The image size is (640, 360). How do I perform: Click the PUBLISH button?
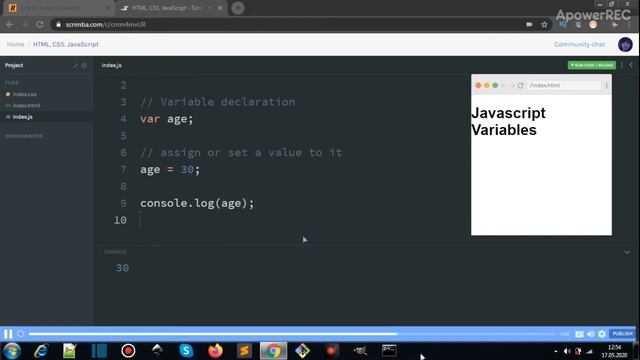622,333
